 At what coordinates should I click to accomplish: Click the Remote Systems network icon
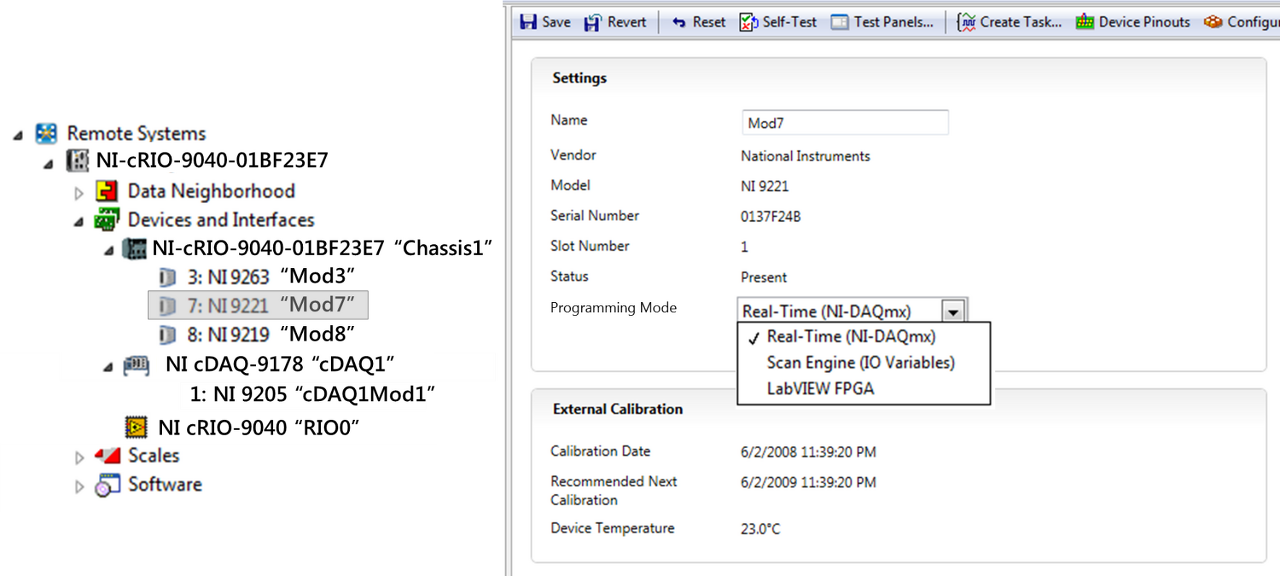(46, 133)
